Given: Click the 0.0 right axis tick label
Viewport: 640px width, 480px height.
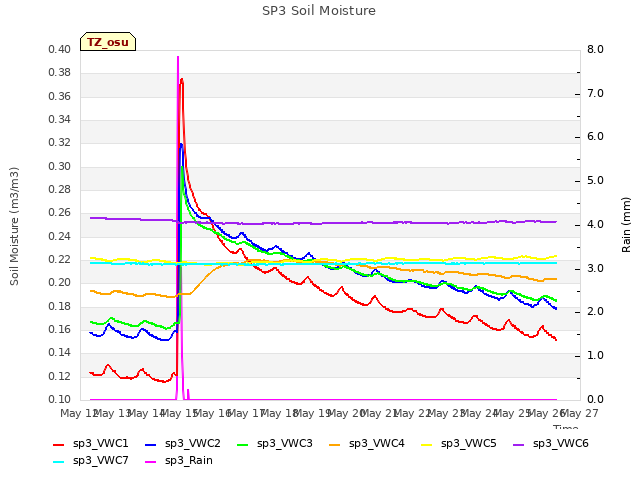Looking at the screenshot, I should [595, 400].
